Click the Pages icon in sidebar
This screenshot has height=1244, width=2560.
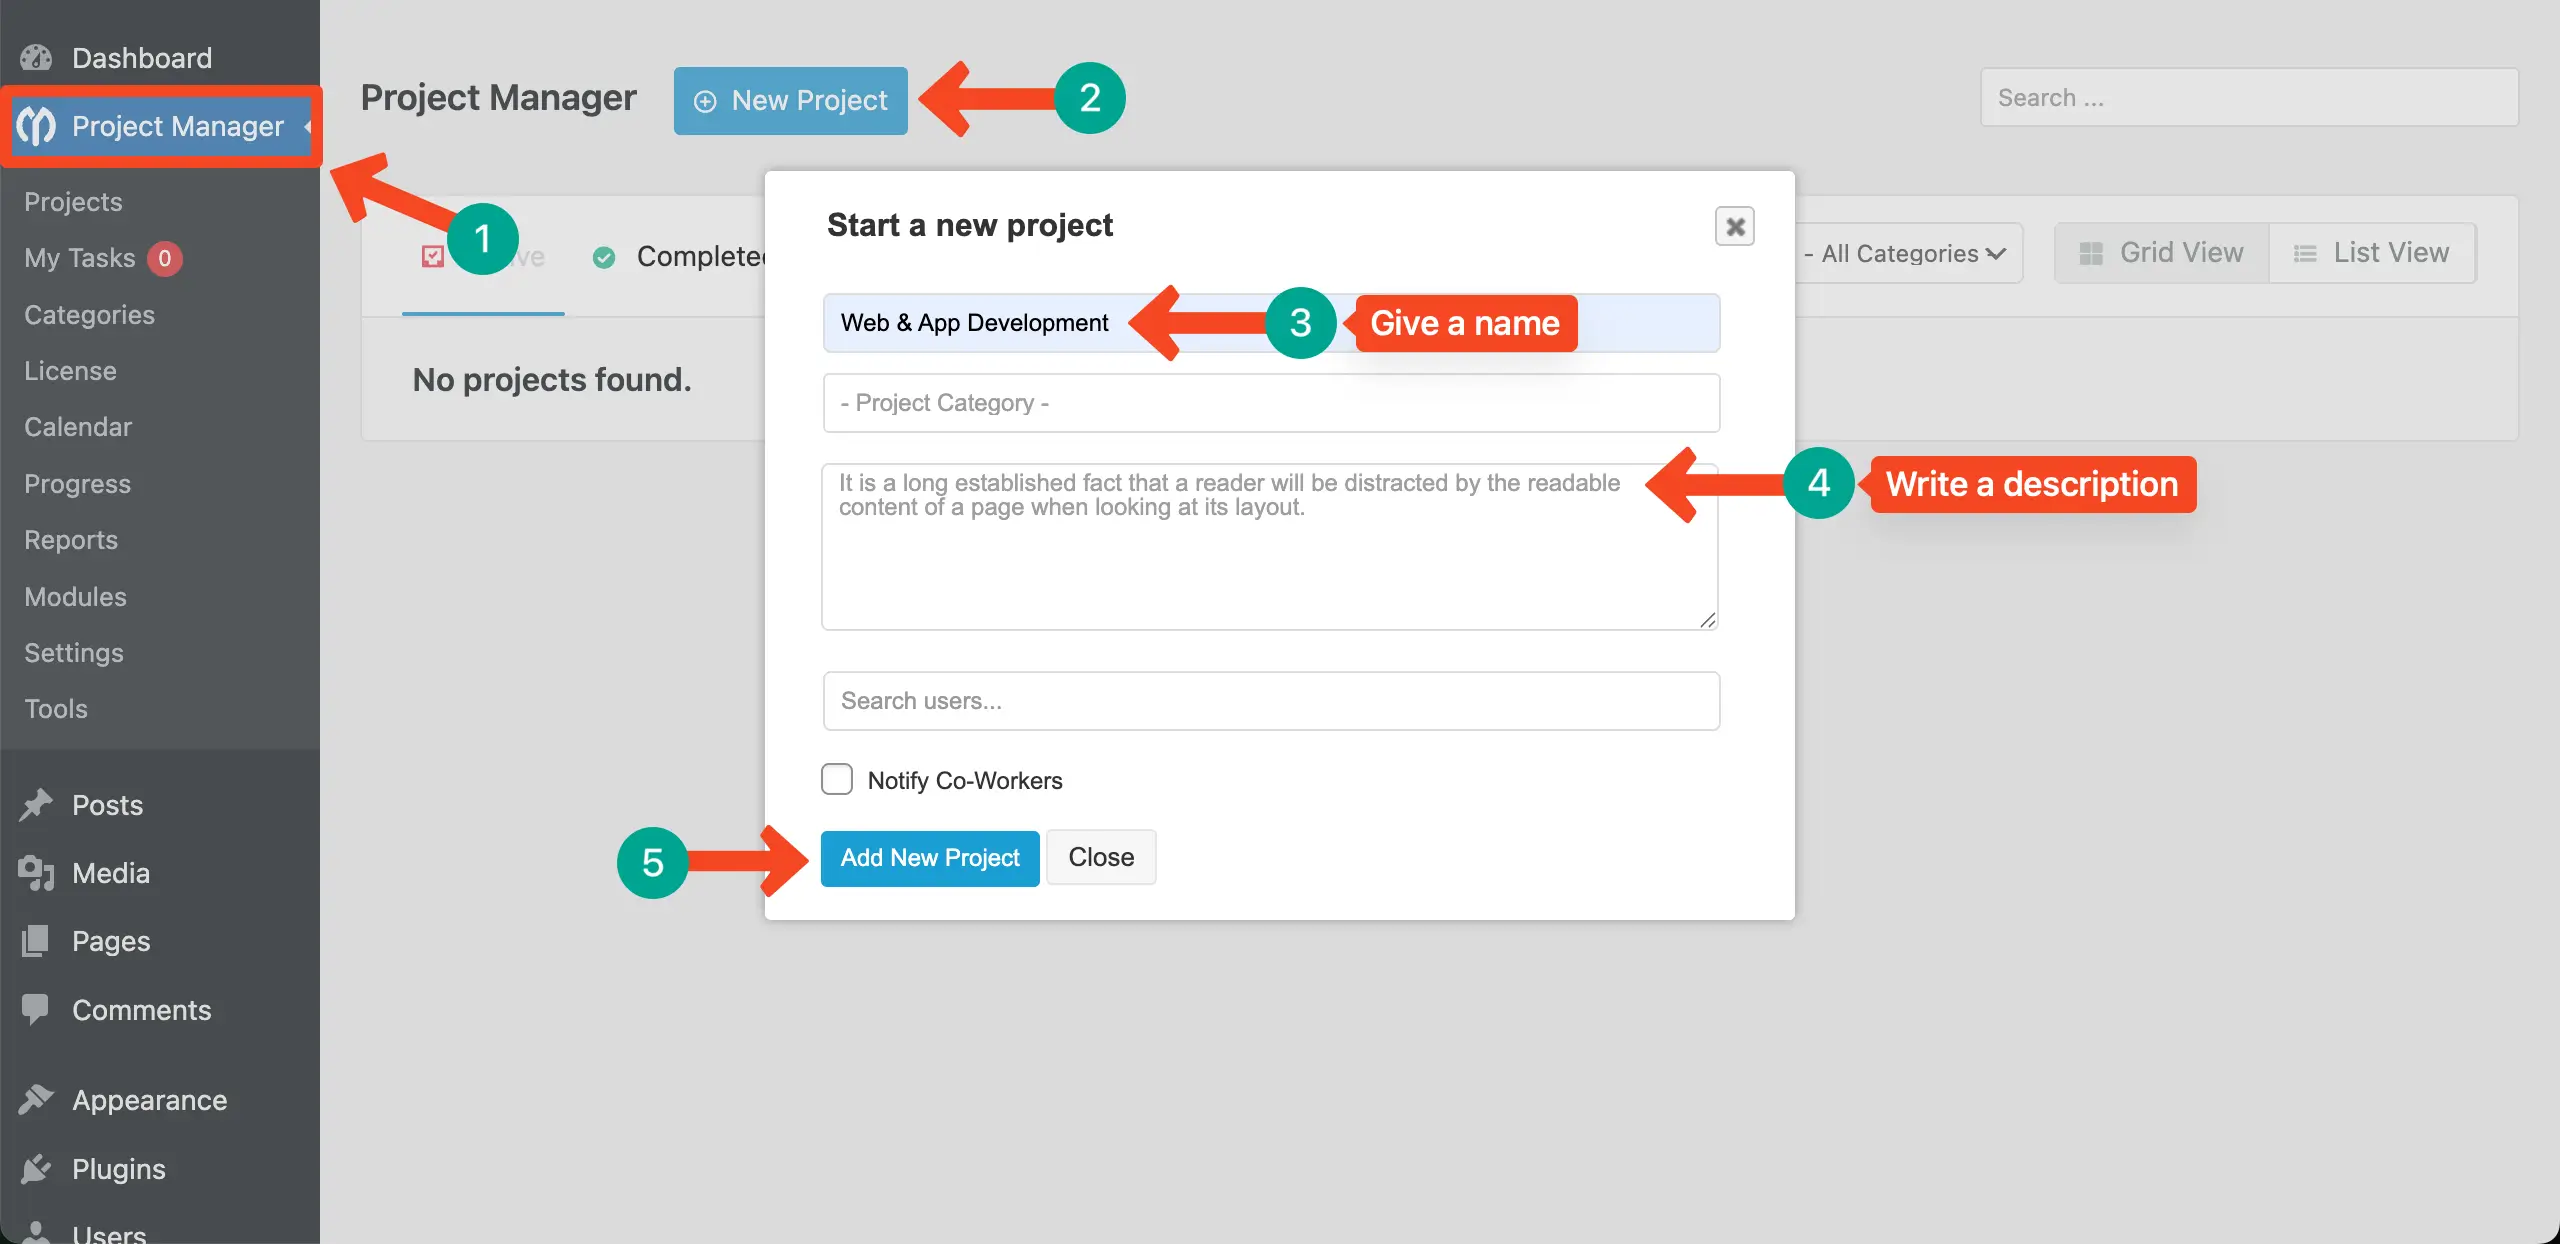[x=36, y=941]
